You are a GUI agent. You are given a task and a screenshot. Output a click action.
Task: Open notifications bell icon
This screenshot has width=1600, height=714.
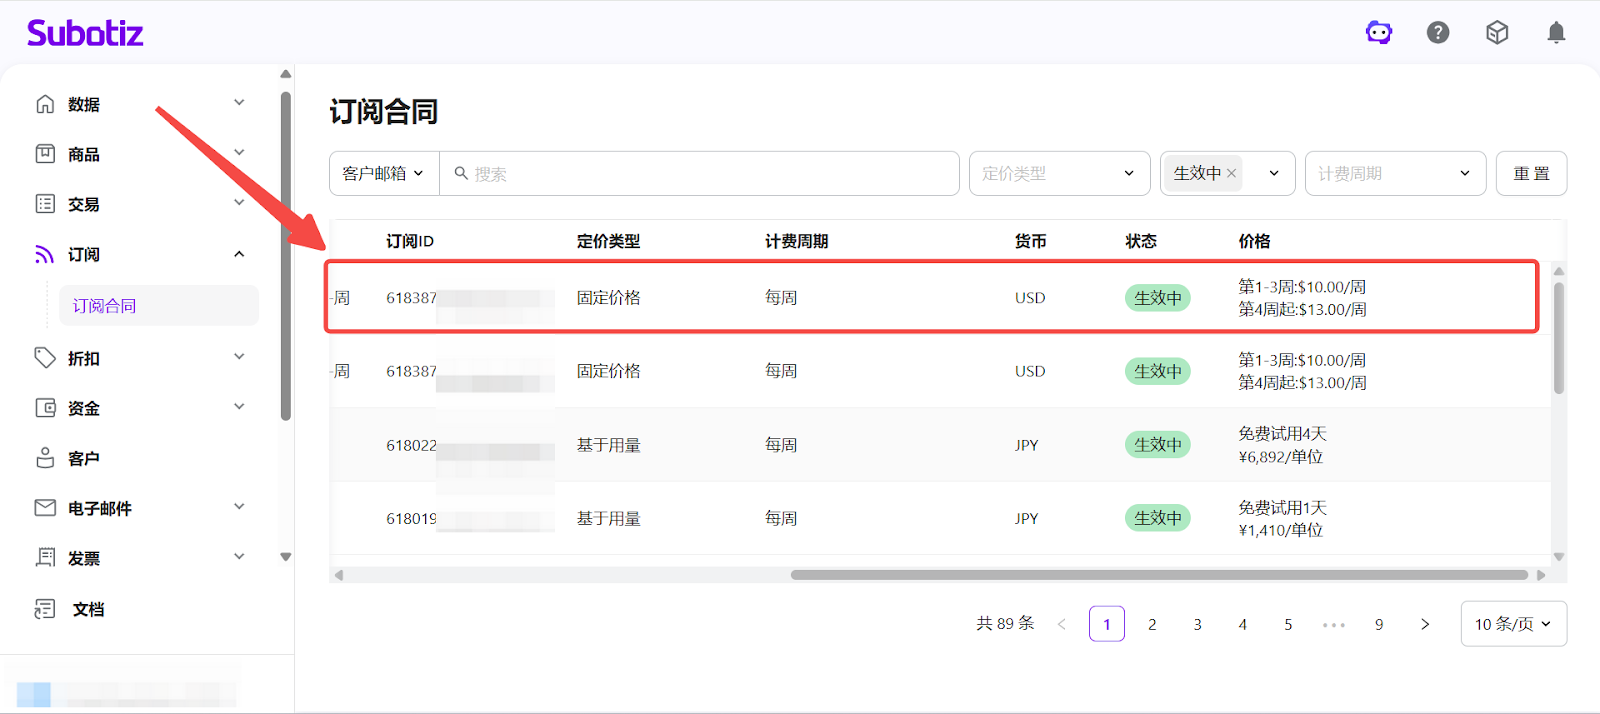point(1556,33)
